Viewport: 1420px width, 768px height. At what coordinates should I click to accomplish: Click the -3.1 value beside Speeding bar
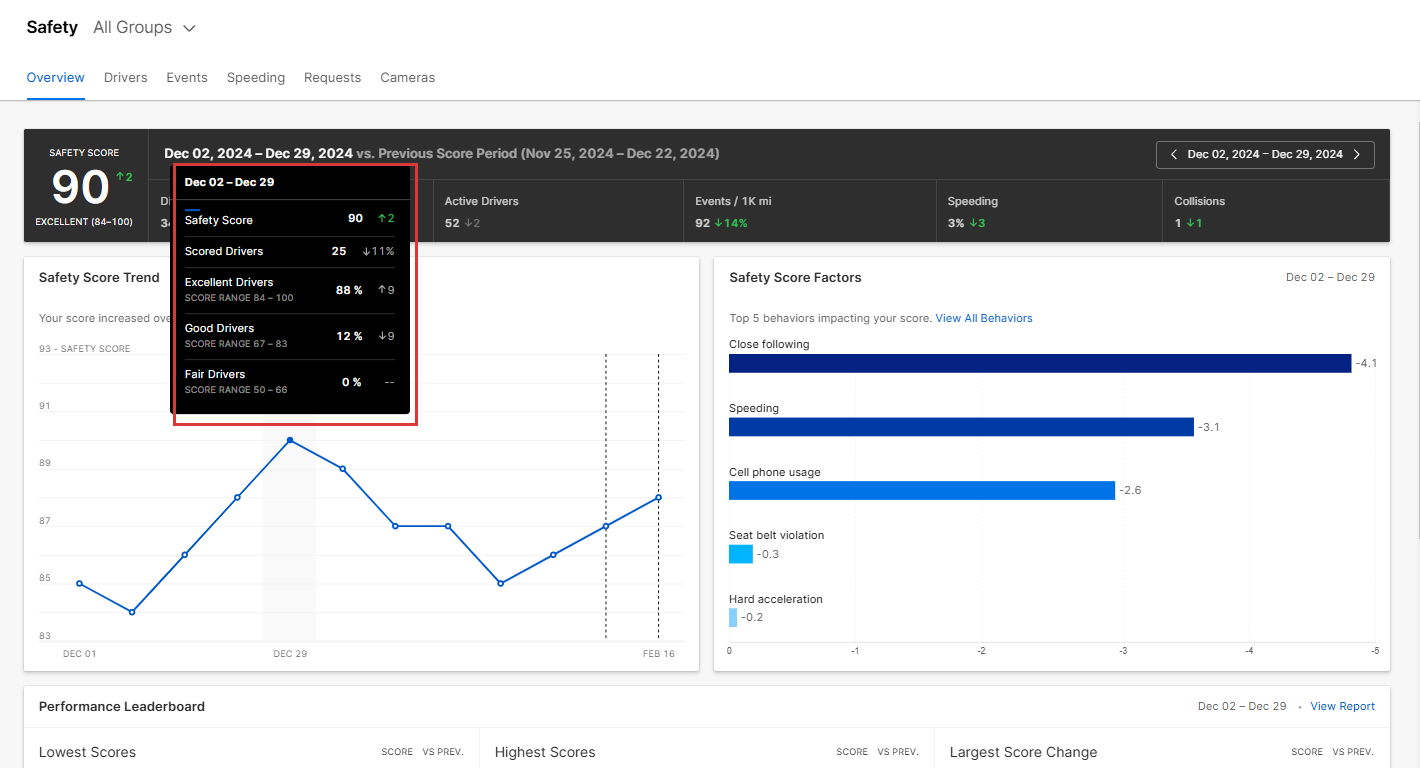click(1208, 427)
